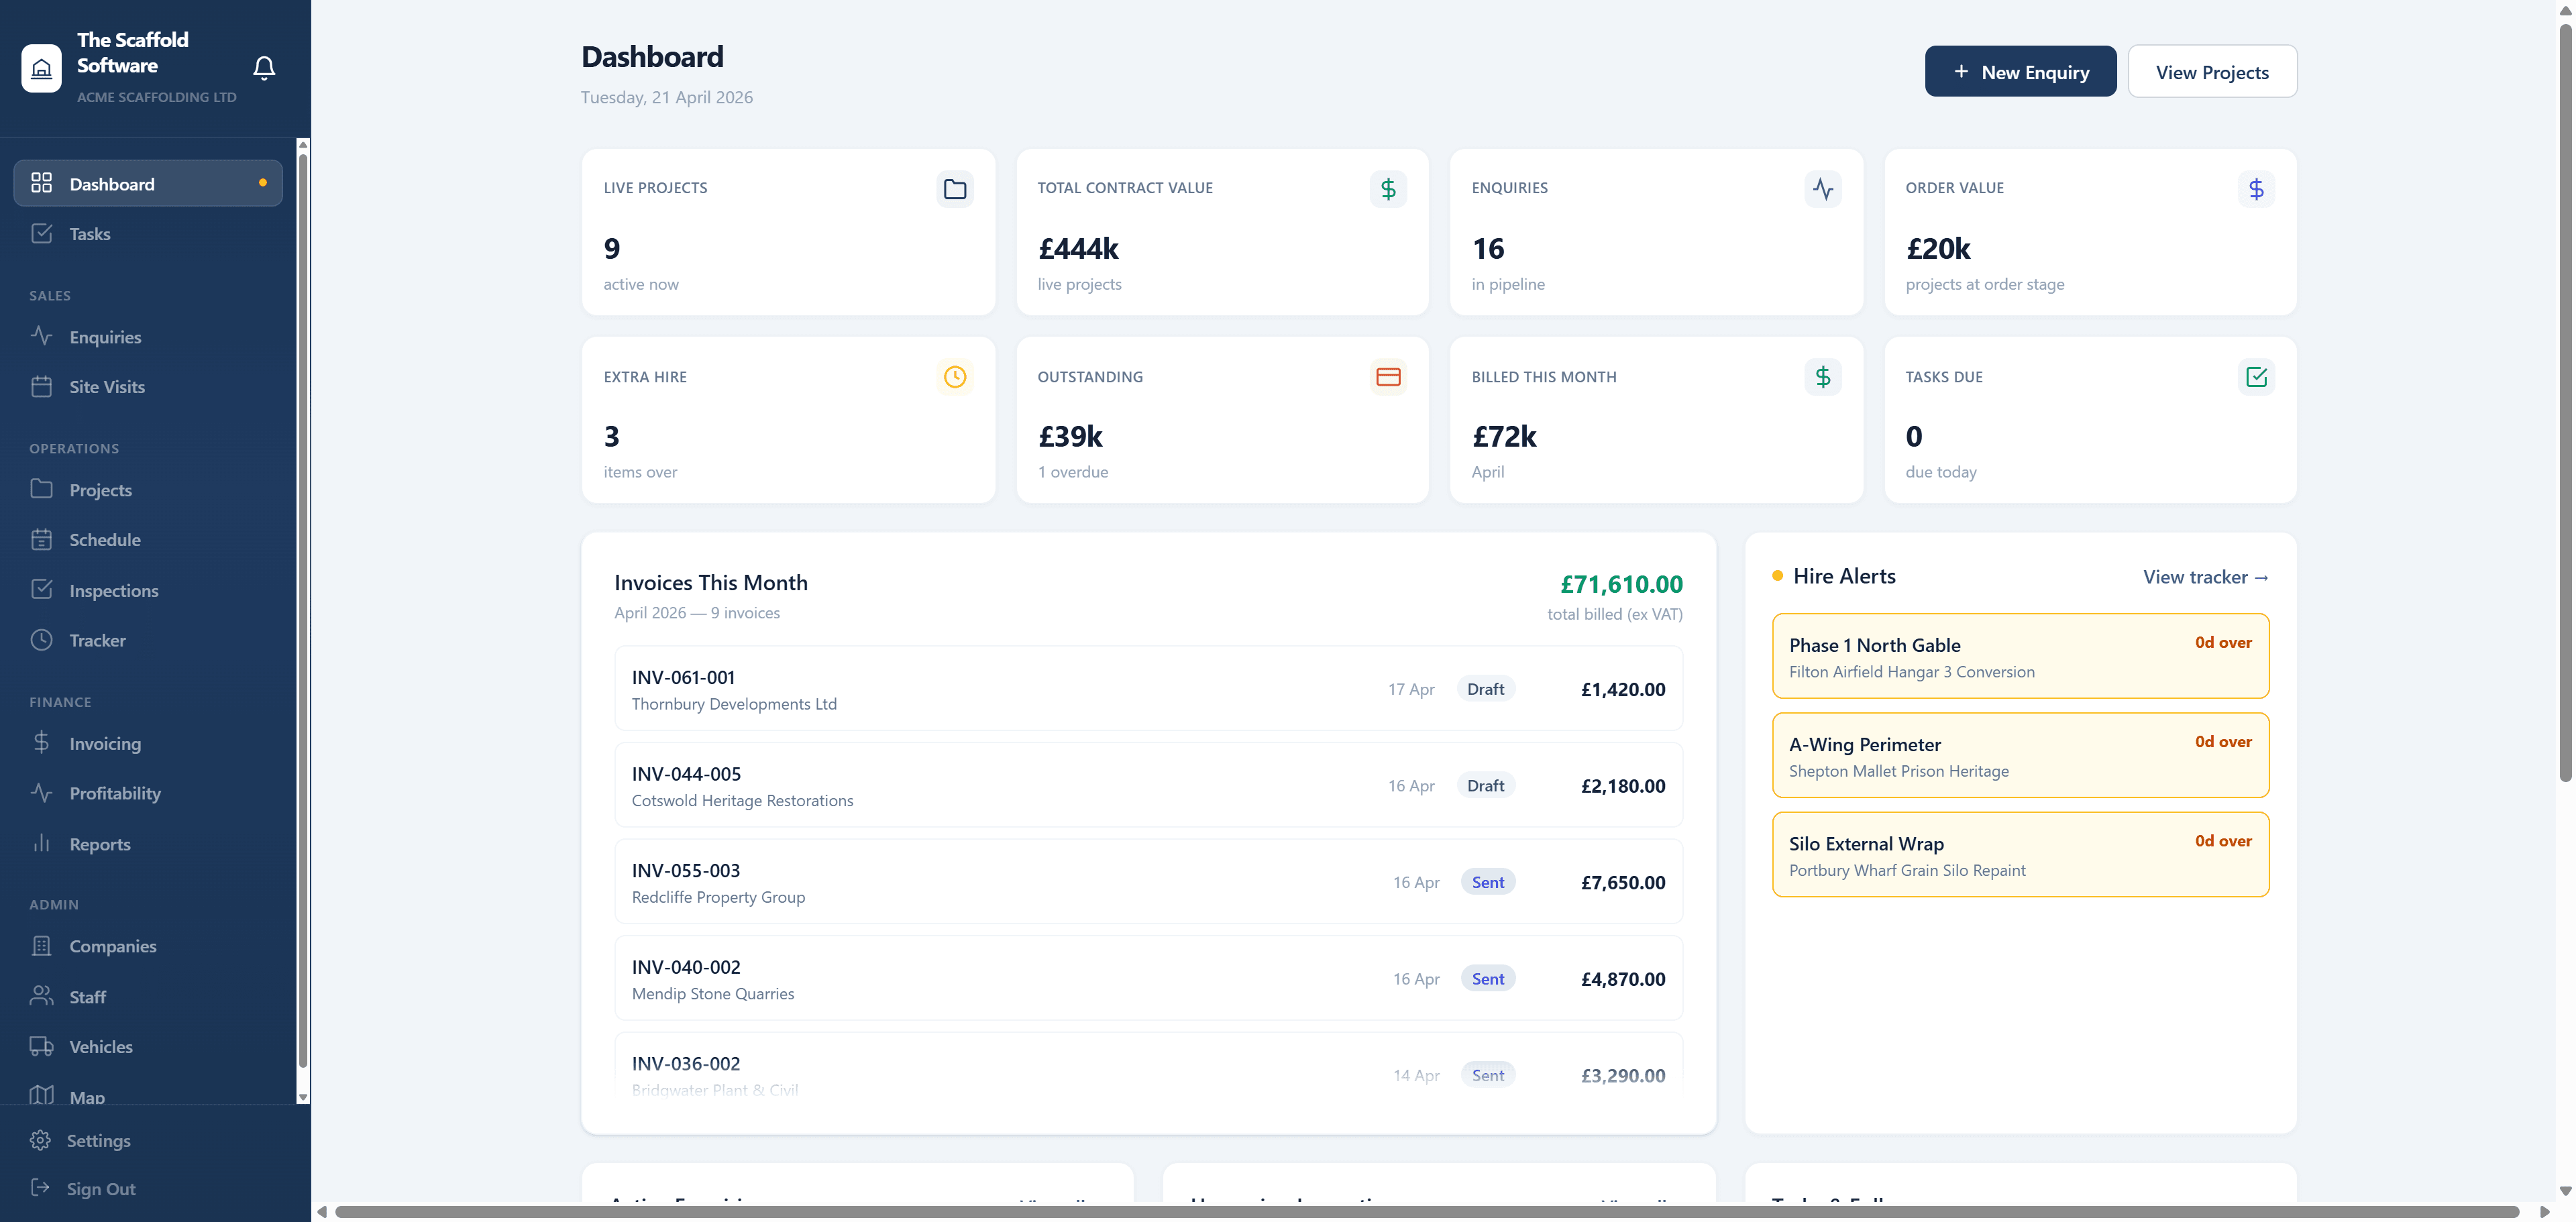Open notifications bell in sidebar header
Viewport: 2576px width, 1222px height.
264,67
